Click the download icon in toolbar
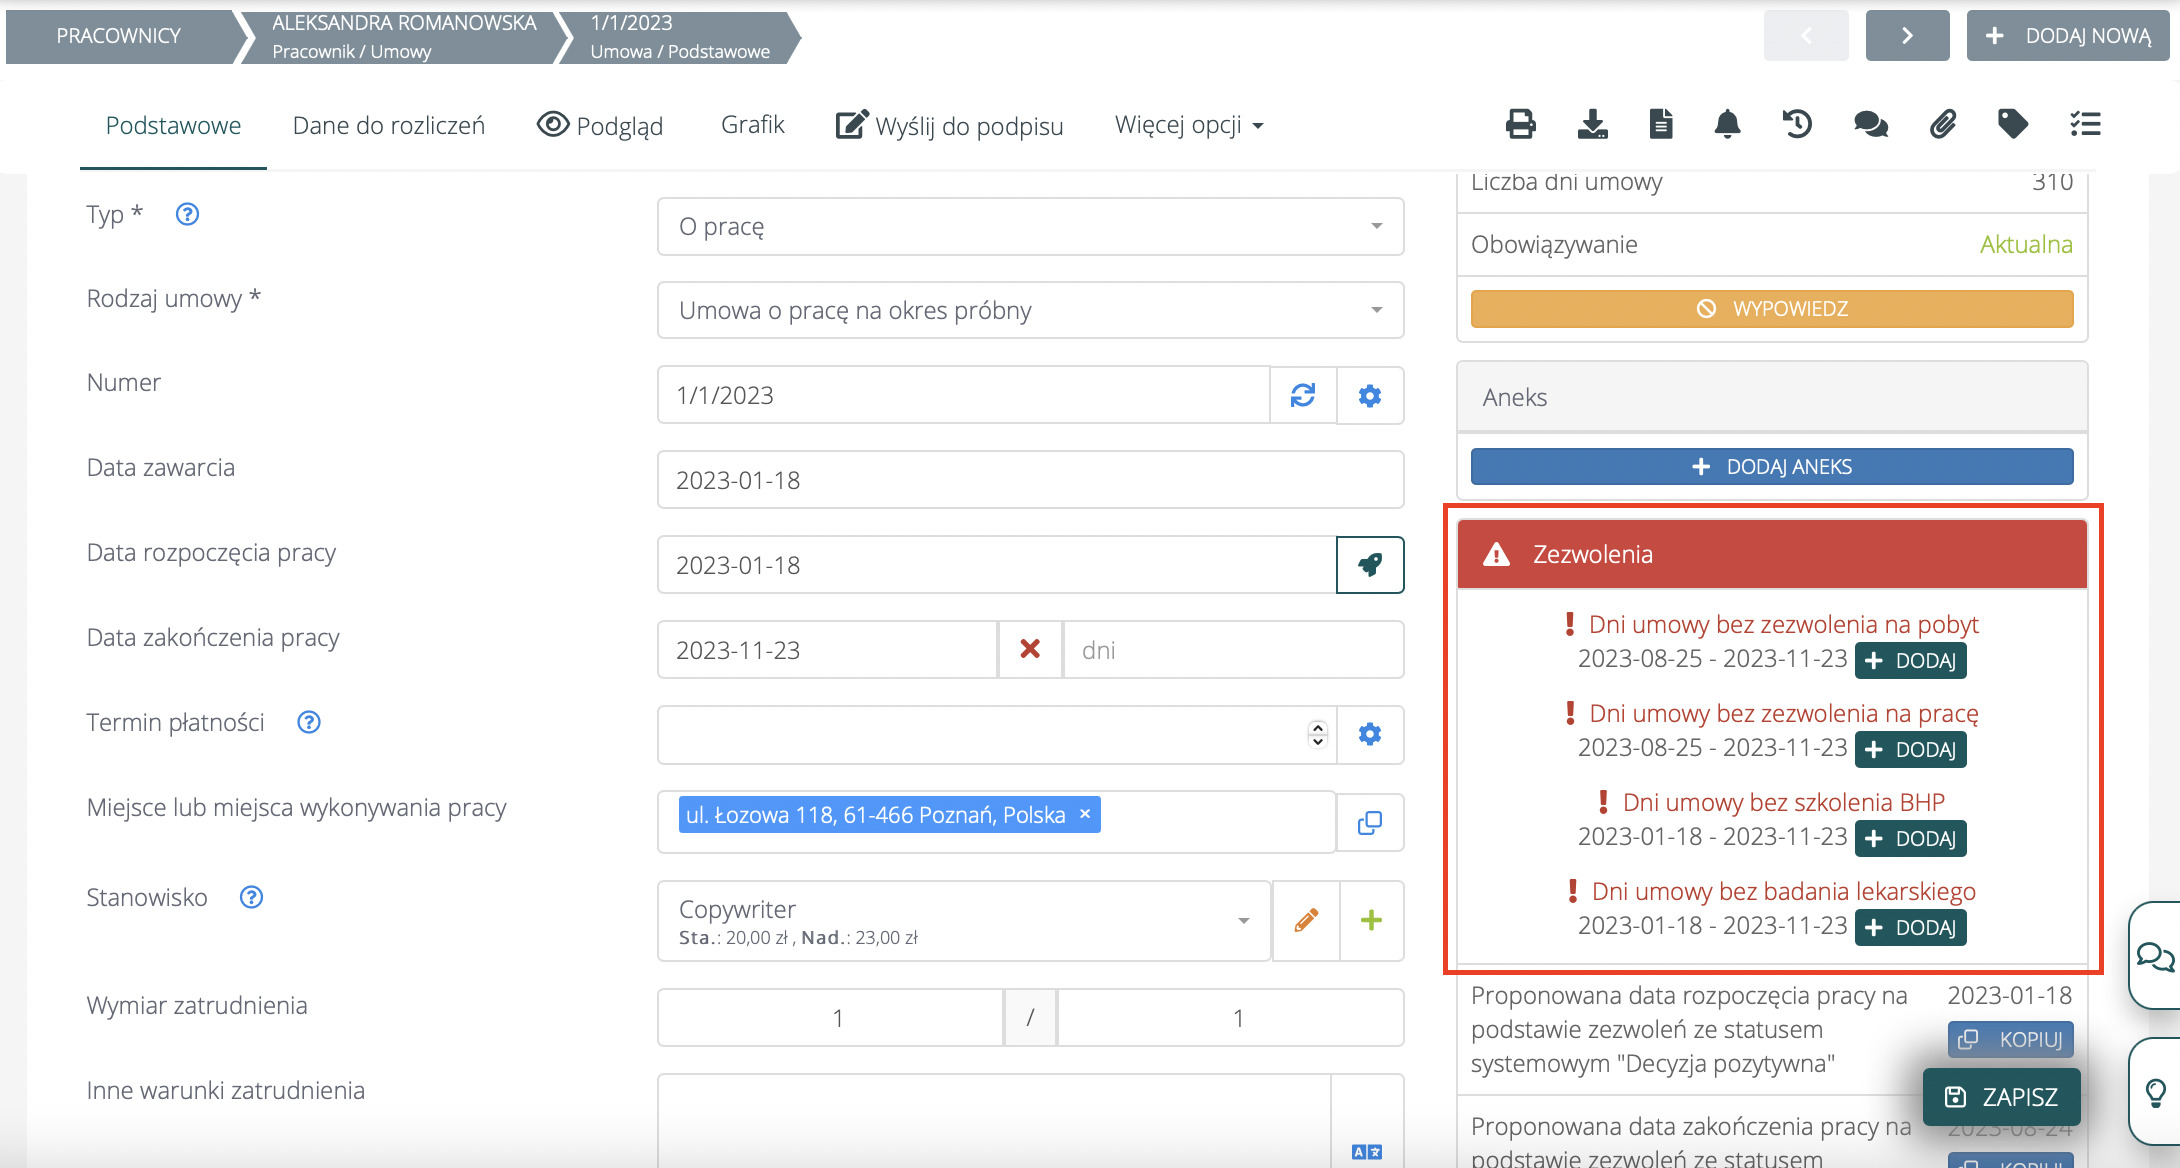 (1592, 124)
